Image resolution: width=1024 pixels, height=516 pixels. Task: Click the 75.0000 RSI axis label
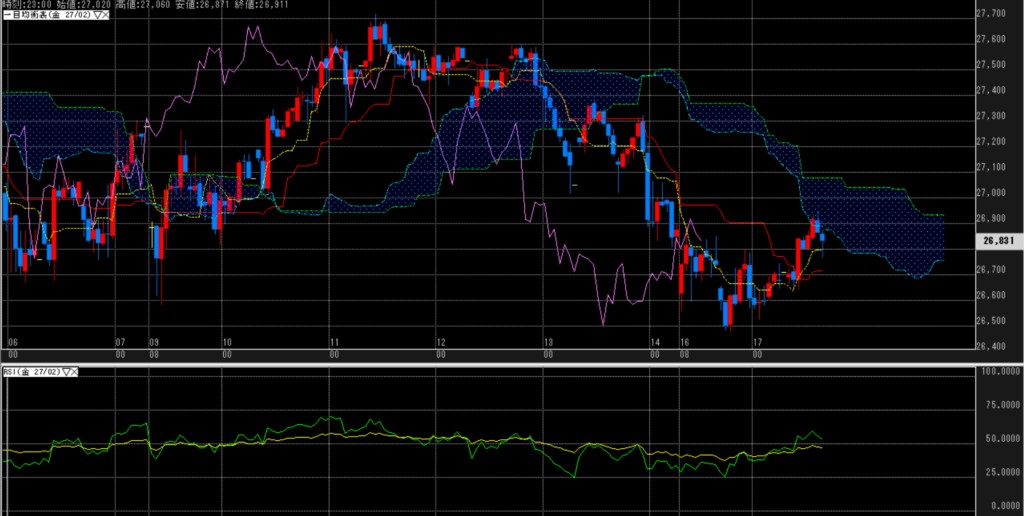[997, 407]
